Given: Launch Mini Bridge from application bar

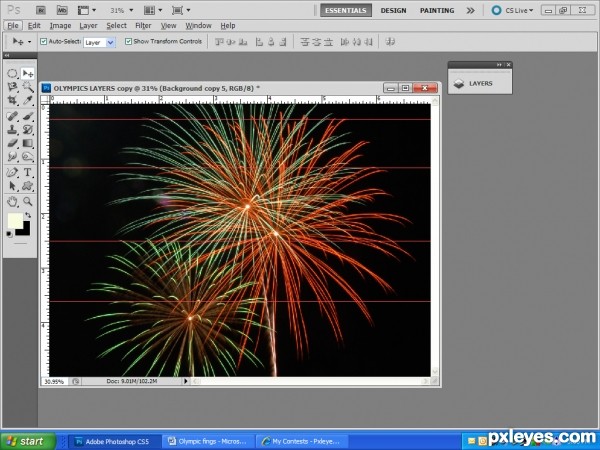Looking at the screenshot, I should pyautogui.click(x=62, y=10).
